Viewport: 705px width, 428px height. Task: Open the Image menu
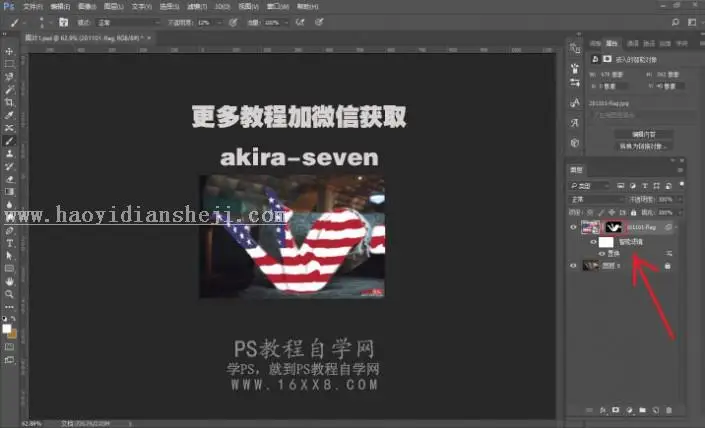coord(87,6)
